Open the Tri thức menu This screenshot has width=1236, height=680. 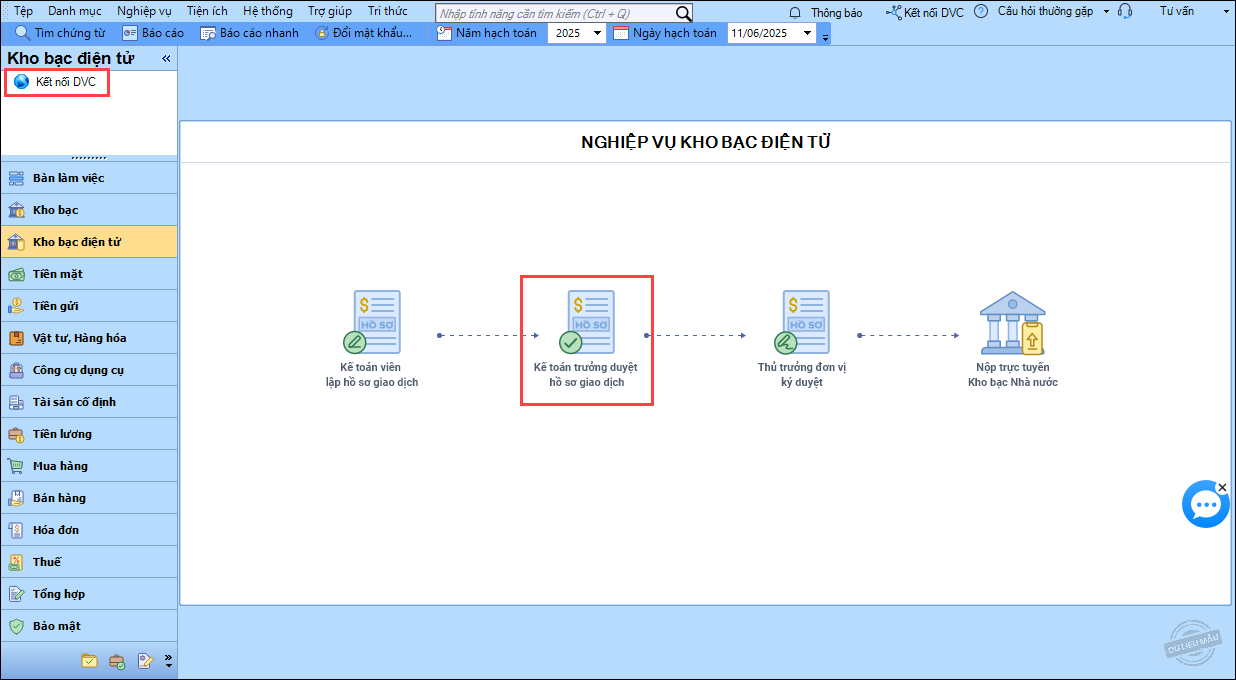coord(388,11)
